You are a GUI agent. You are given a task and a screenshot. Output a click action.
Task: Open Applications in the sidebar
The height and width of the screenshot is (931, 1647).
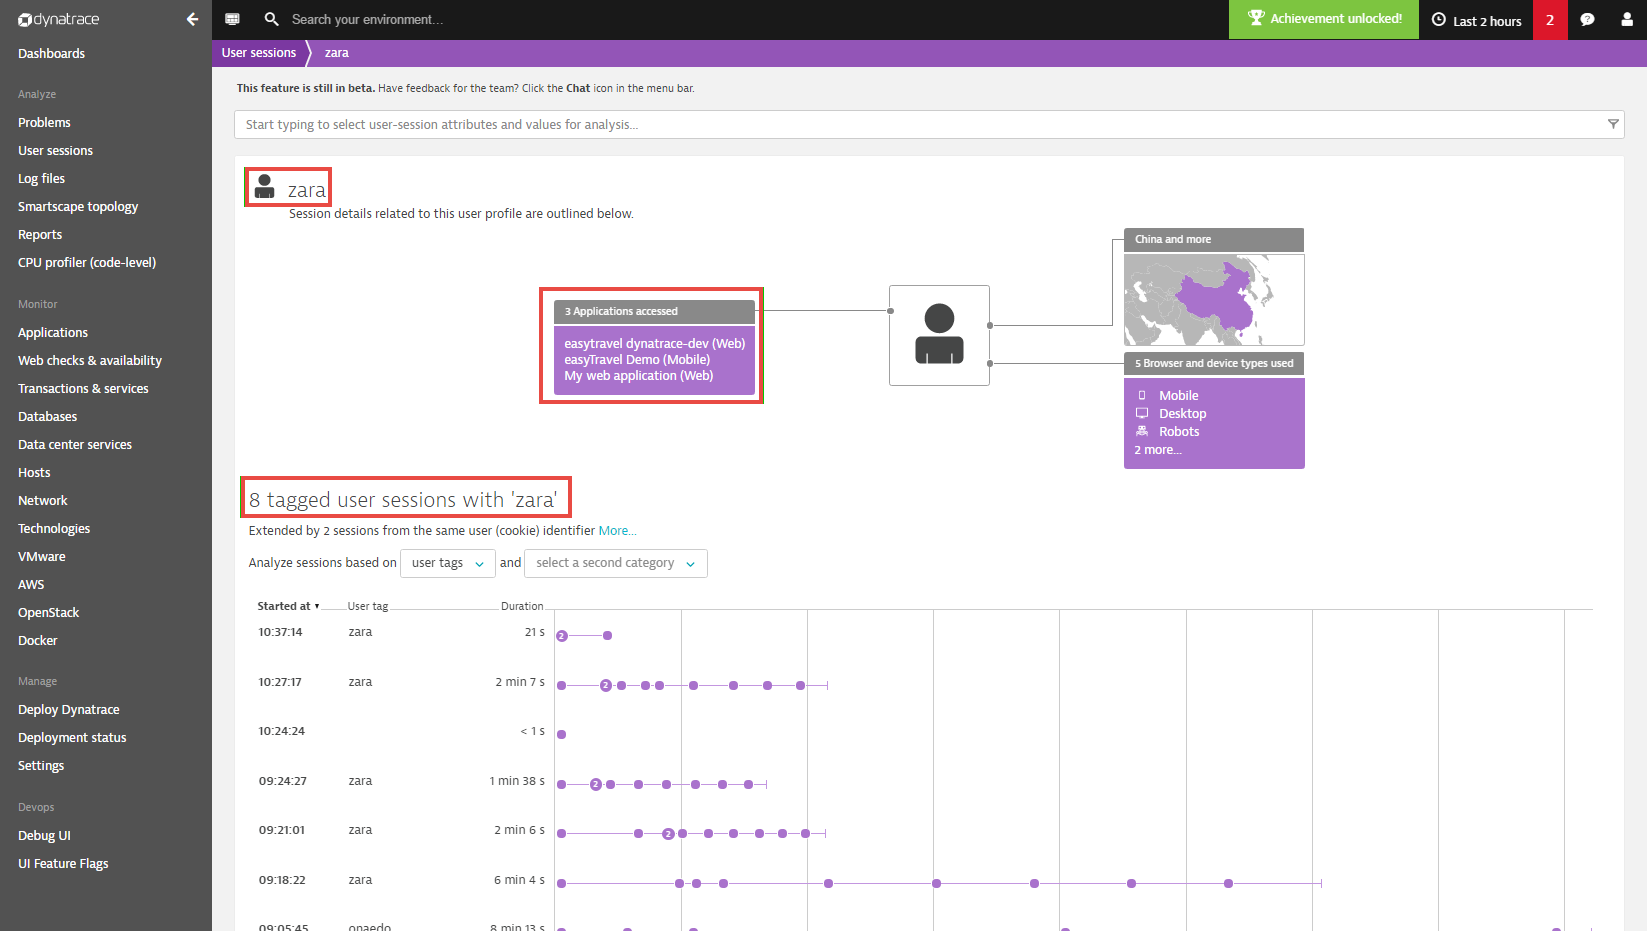tap(53, 332)
